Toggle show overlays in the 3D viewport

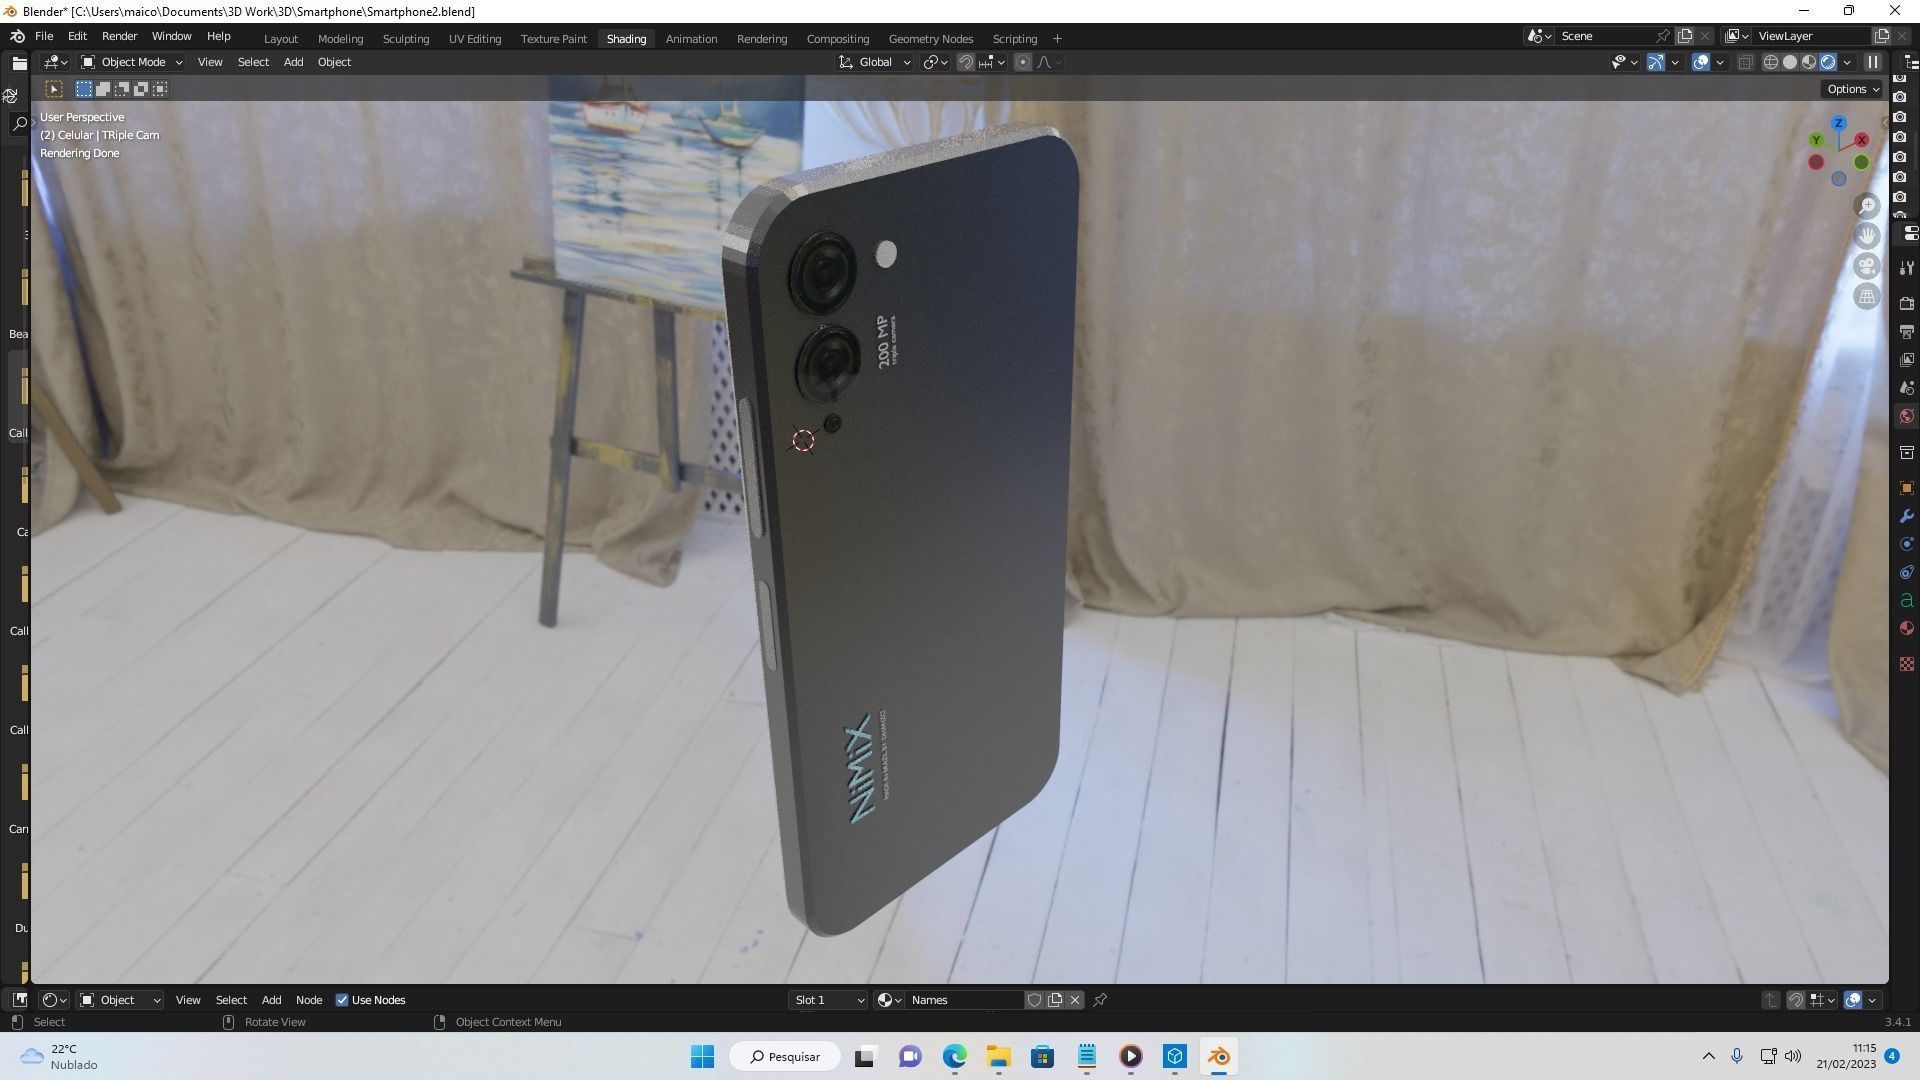tap(1701, 62)
